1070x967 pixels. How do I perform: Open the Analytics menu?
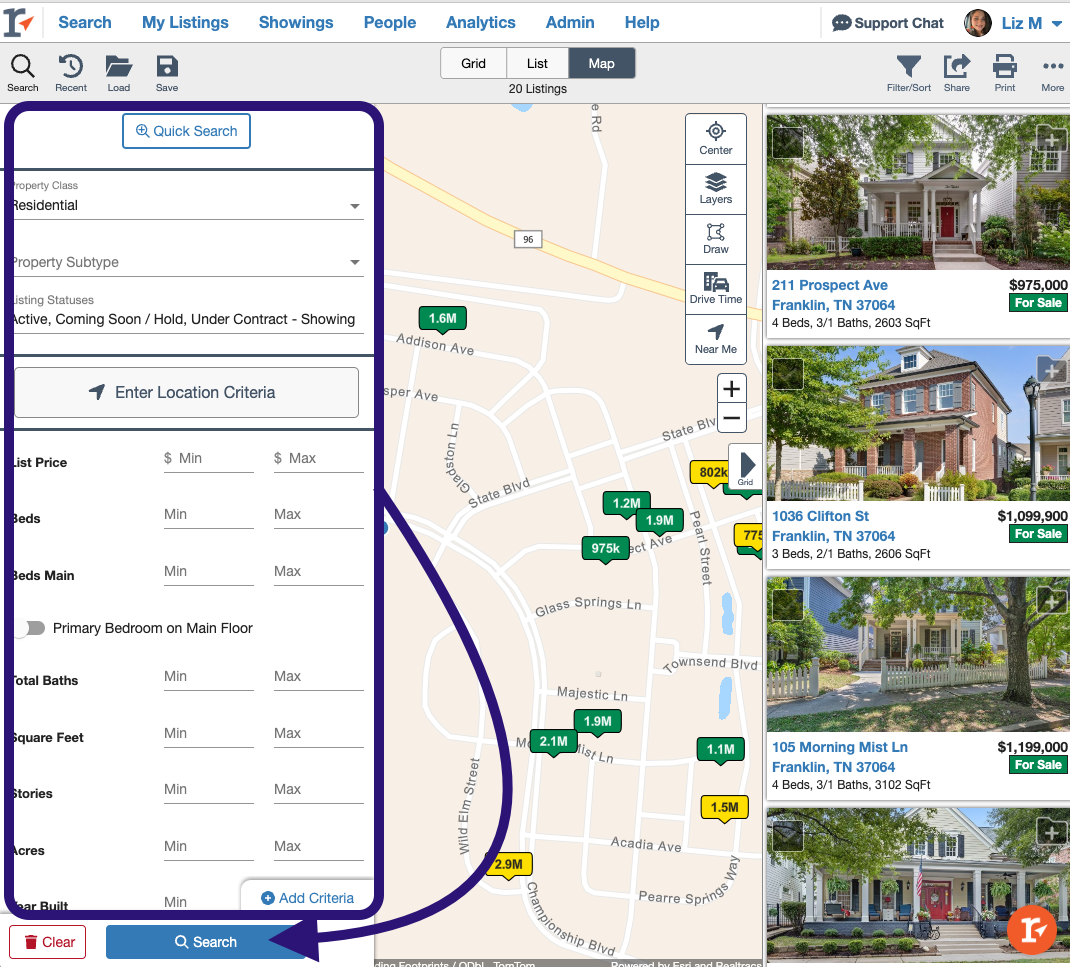pos(480,23)
